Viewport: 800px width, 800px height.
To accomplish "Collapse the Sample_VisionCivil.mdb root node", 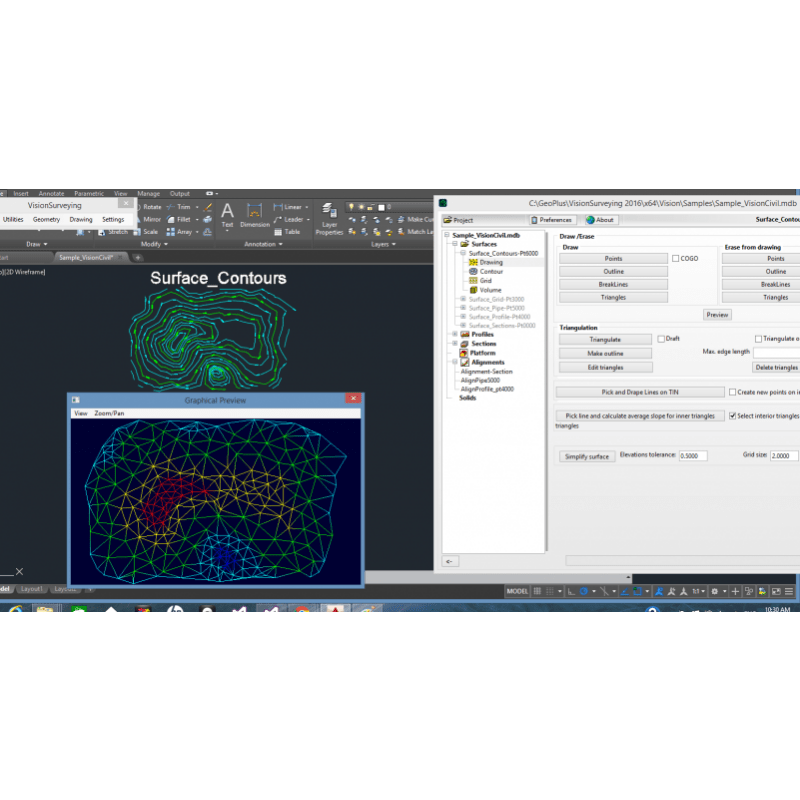I will 447,235.
